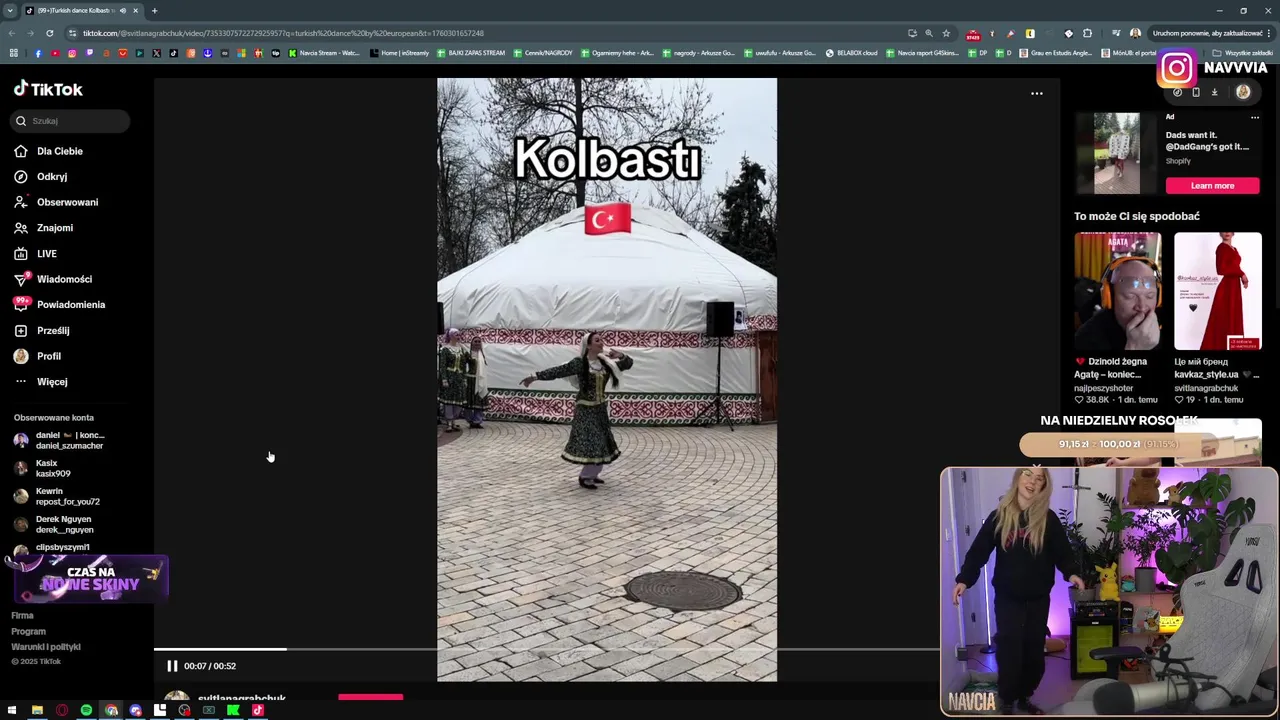Click the phone icon in TikTok header

1195,92
